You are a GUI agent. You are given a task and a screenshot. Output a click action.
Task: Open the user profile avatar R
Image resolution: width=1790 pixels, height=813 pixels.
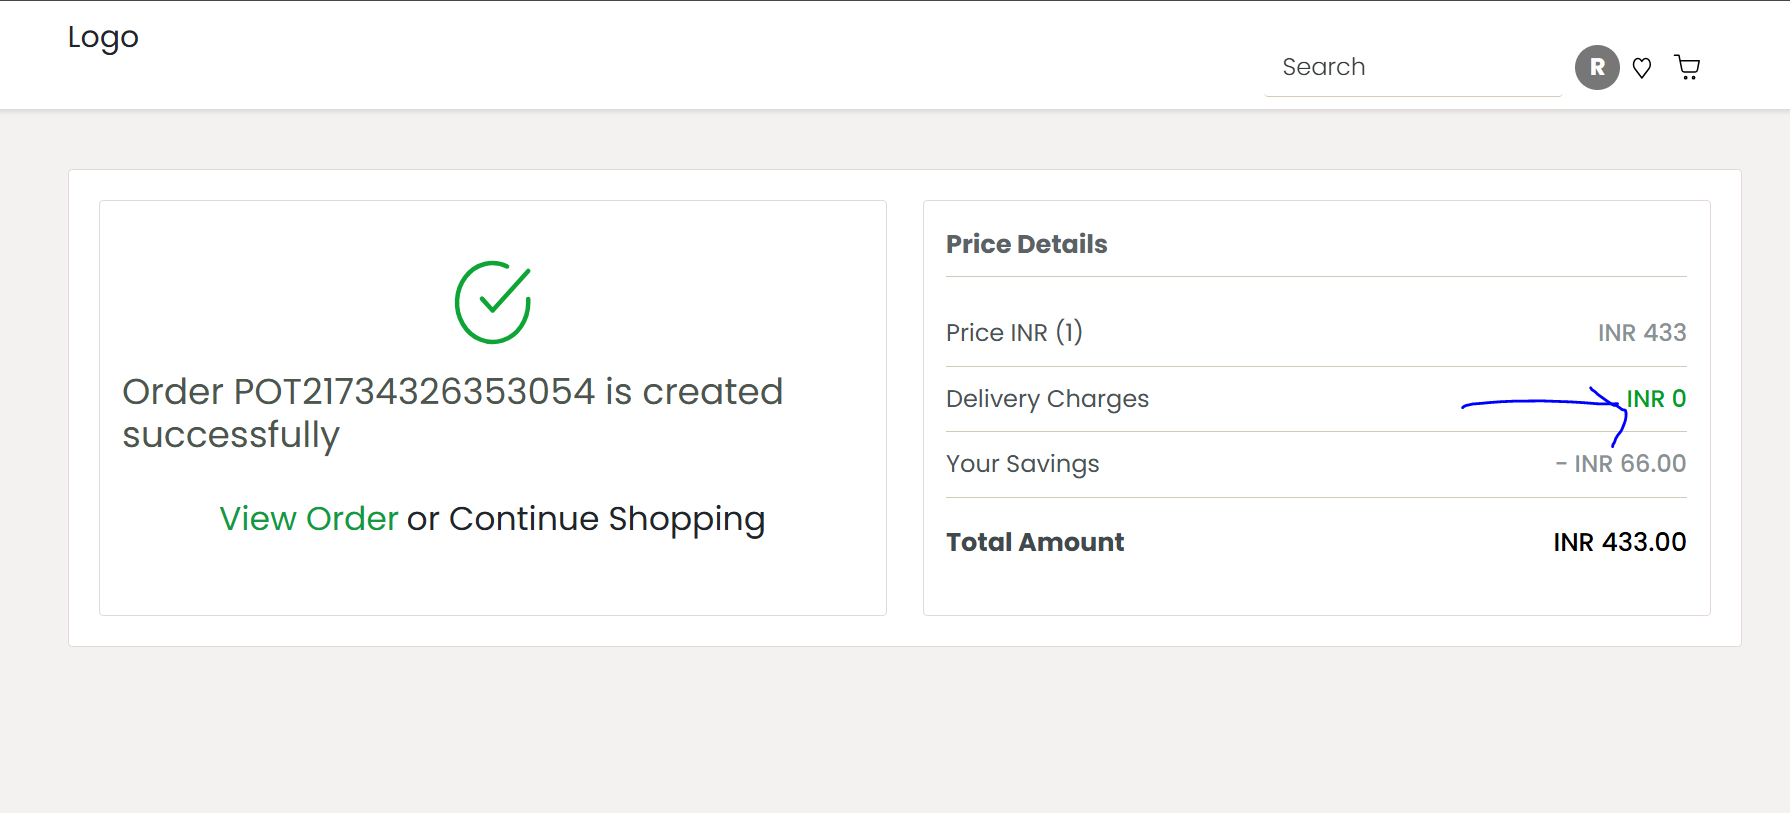click(1597, 67)
